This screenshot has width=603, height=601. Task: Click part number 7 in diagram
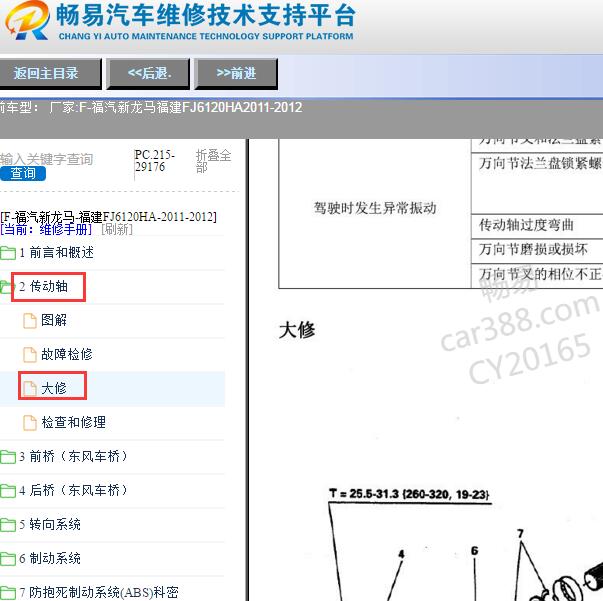click(x=521, y=534)
